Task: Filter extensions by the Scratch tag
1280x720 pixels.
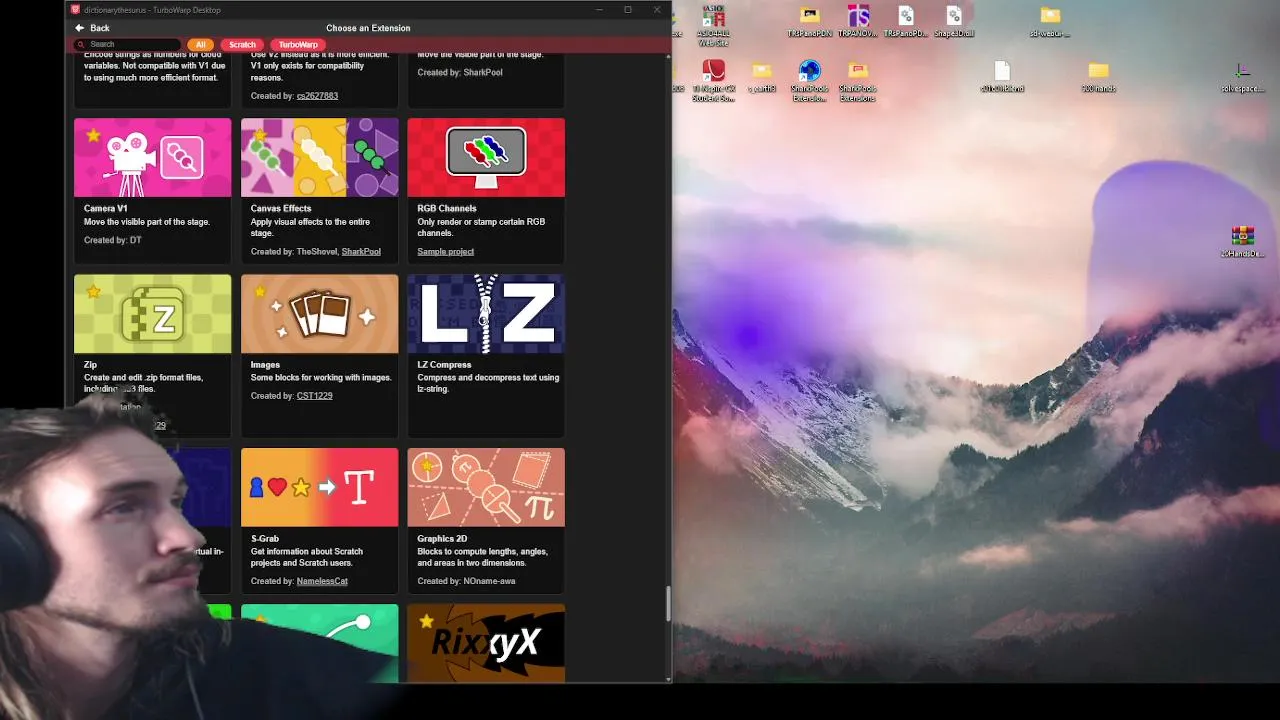Action: (243, 44)
